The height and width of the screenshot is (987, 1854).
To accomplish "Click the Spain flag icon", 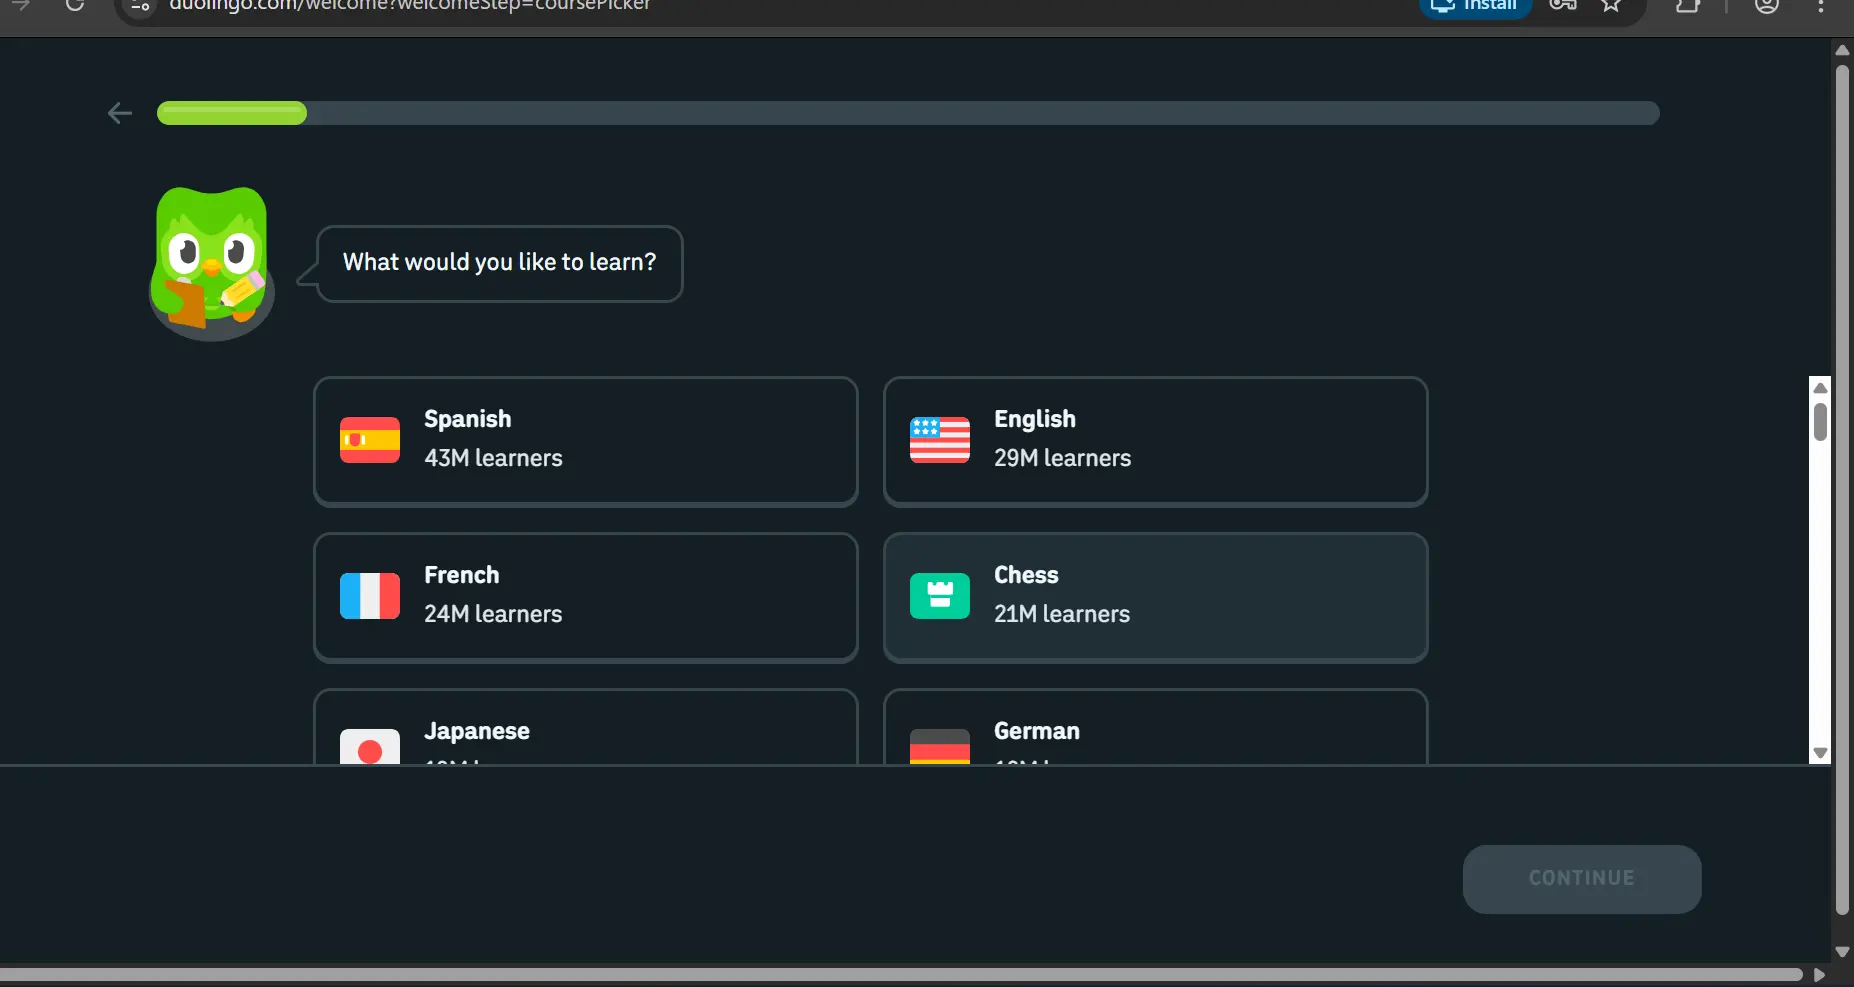I will tap(370, 440).
